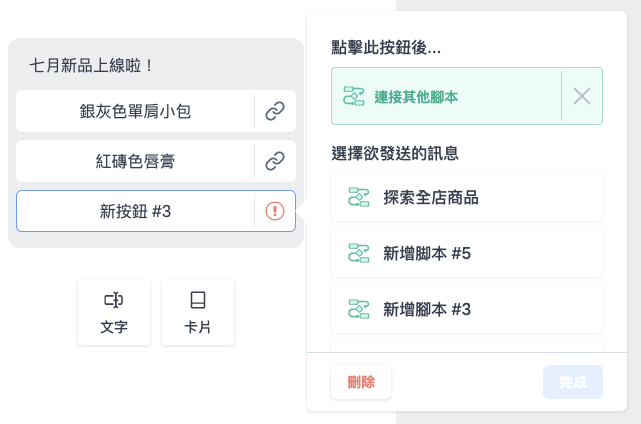Click the red warning icon on 新按鈕 #3

(275, 211)
